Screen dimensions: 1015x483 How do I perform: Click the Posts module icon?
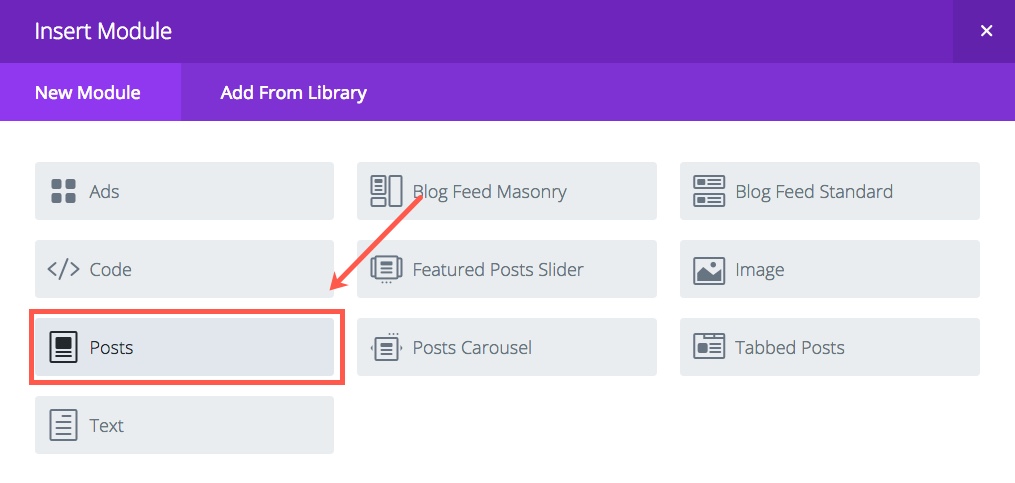click(63, 347)
